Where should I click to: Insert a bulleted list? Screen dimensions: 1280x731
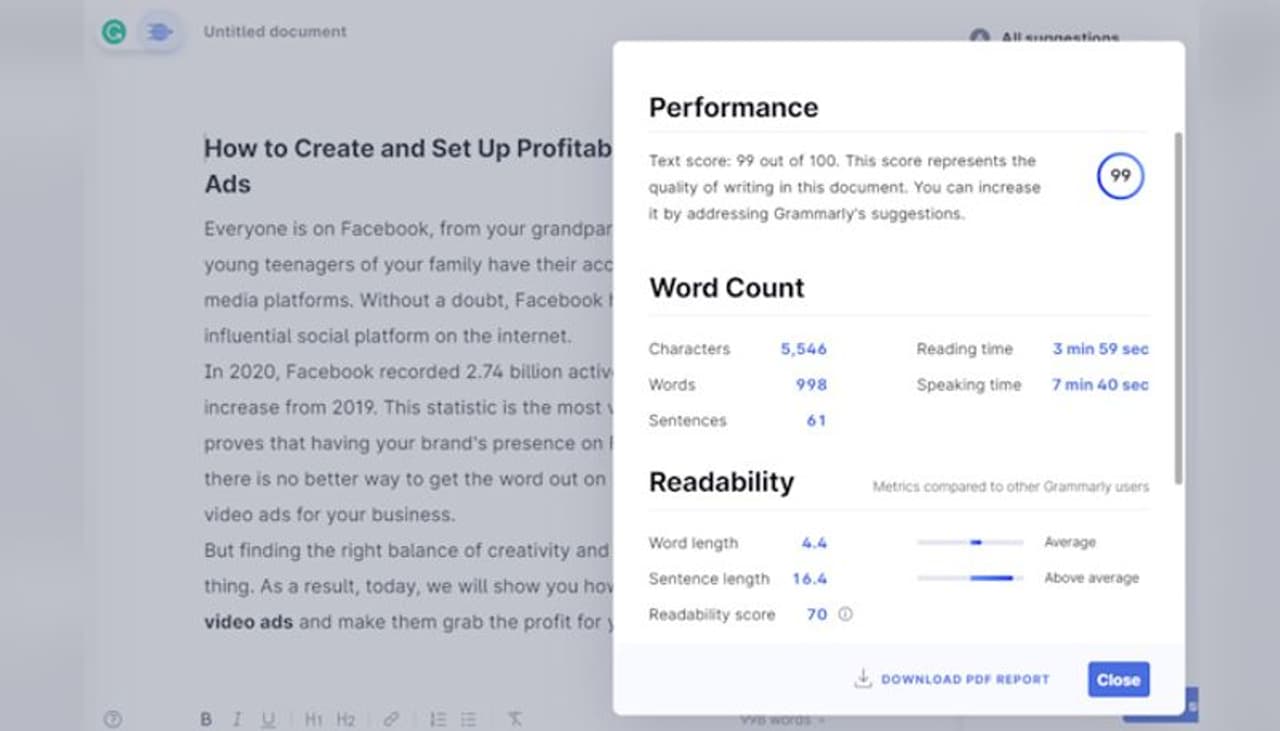tap(469, 719)
